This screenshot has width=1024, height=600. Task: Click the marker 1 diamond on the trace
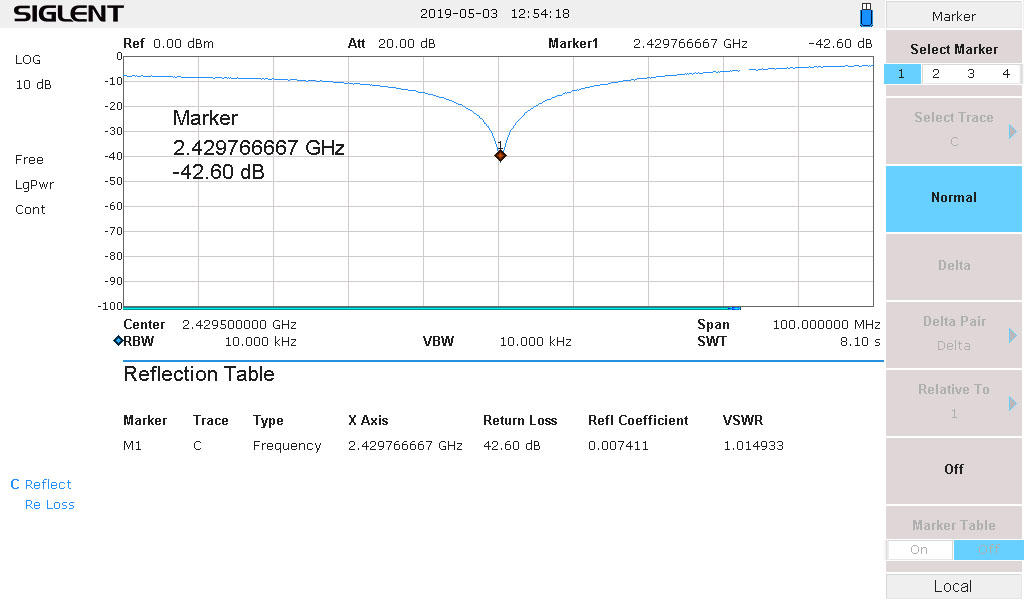pos(500,155)
